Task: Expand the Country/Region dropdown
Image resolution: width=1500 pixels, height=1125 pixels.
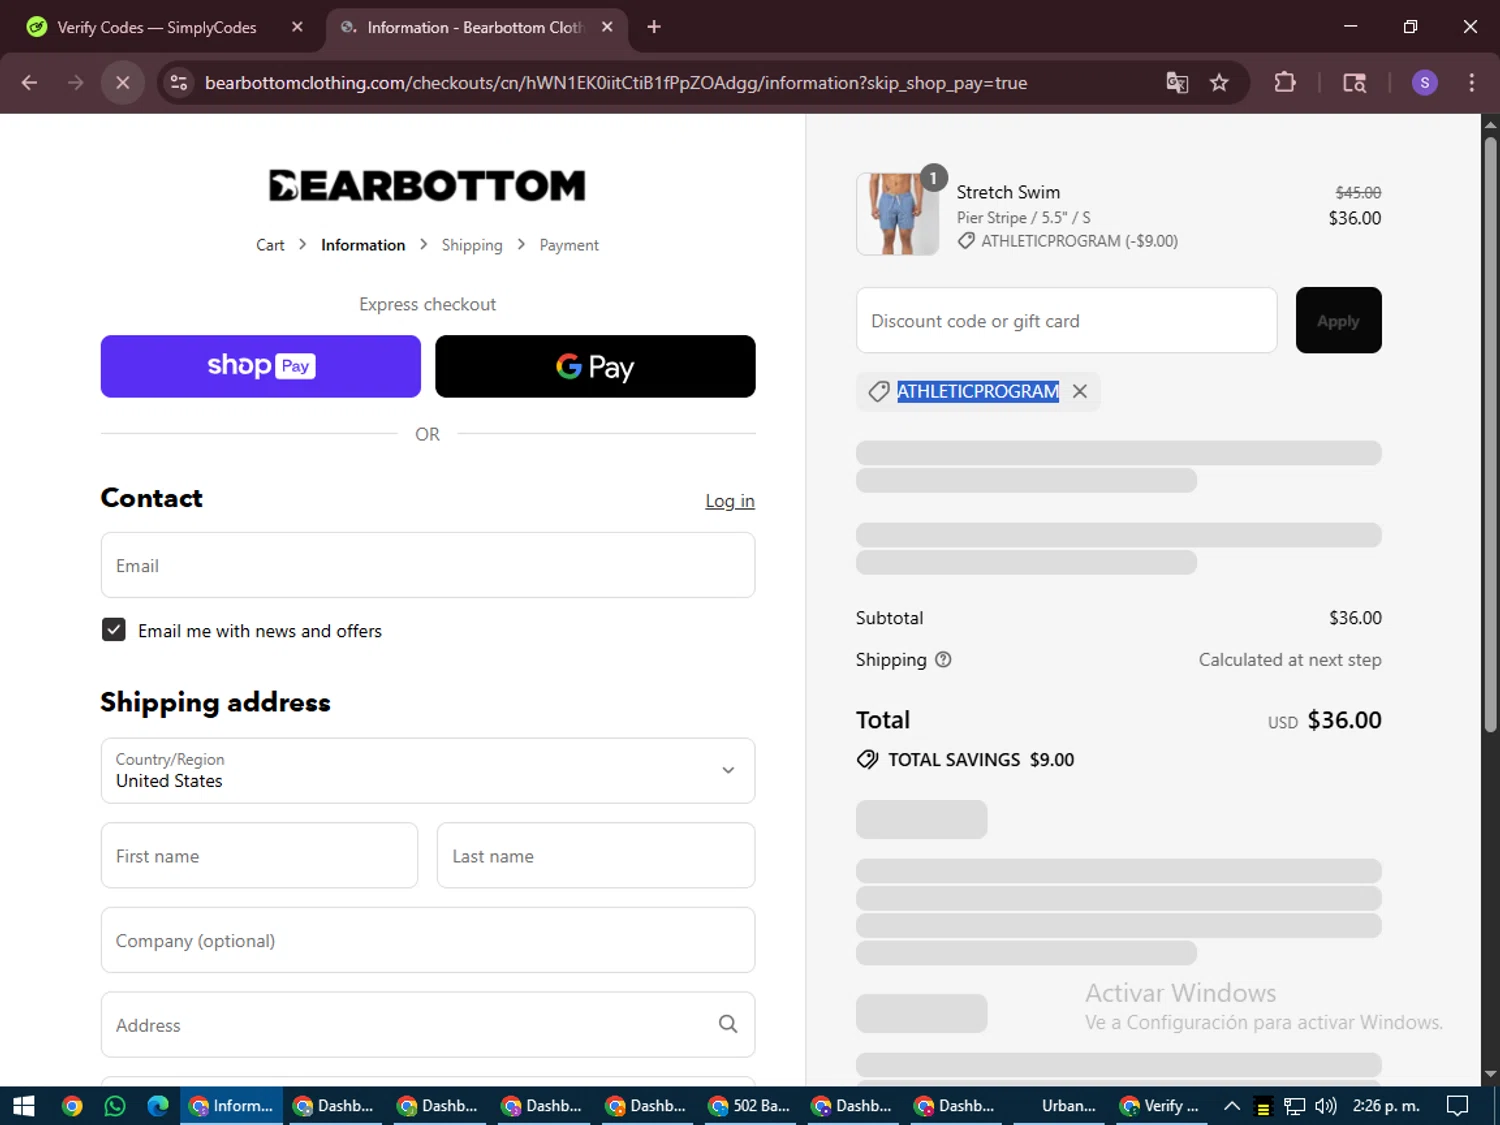Action: 428,771
